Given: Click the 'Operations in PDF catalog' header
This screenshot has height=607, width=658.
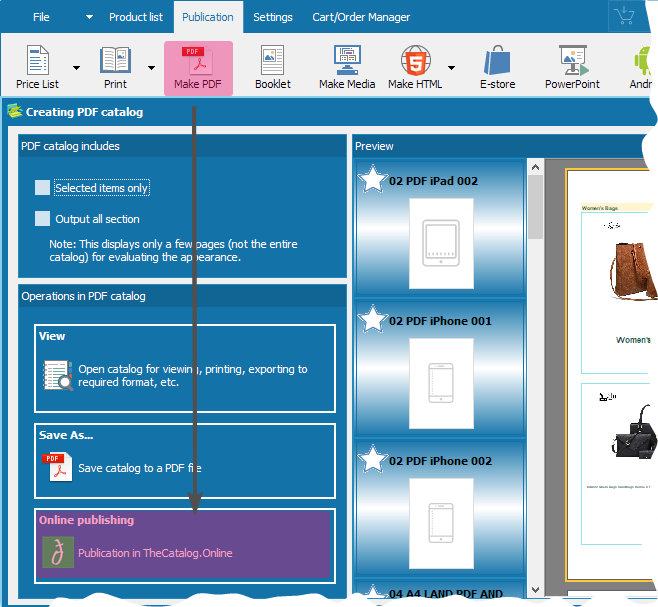Looking at the screenshot, I should click(84, 296).
